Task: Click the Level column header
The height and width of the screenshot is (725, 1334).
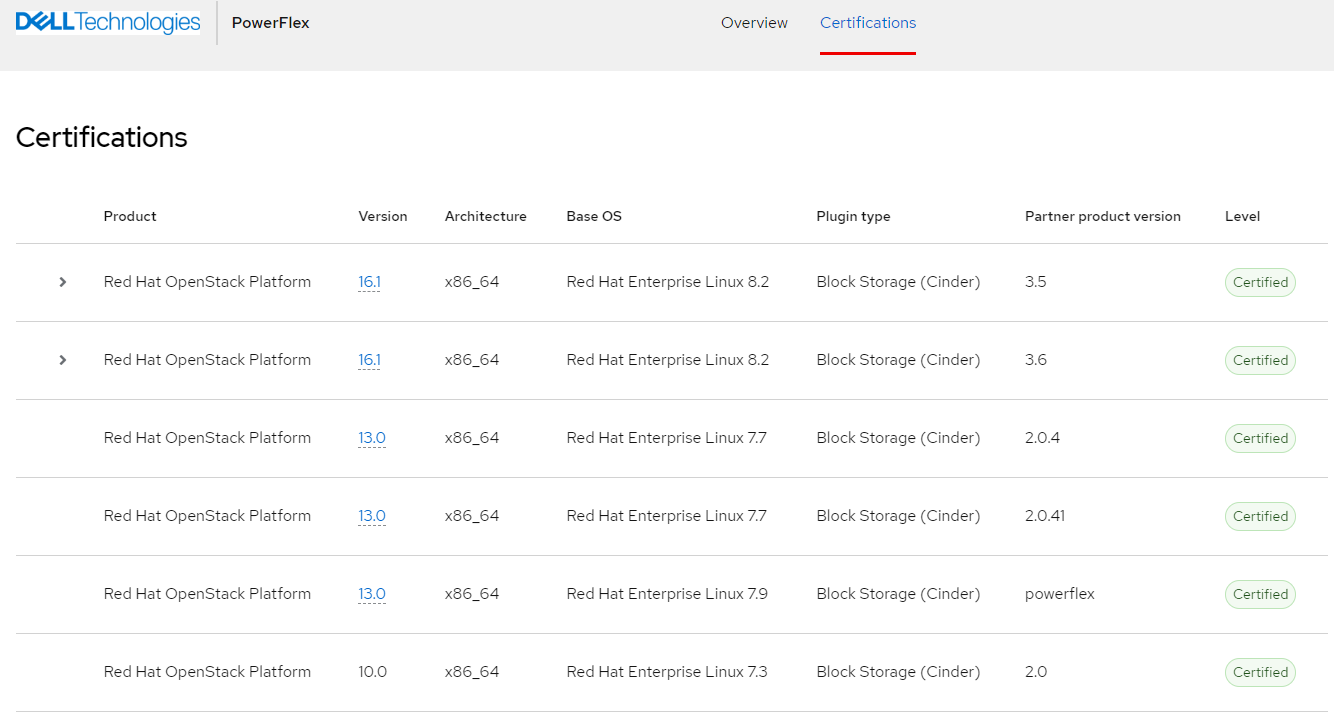Action: (x=1242, y=216)
